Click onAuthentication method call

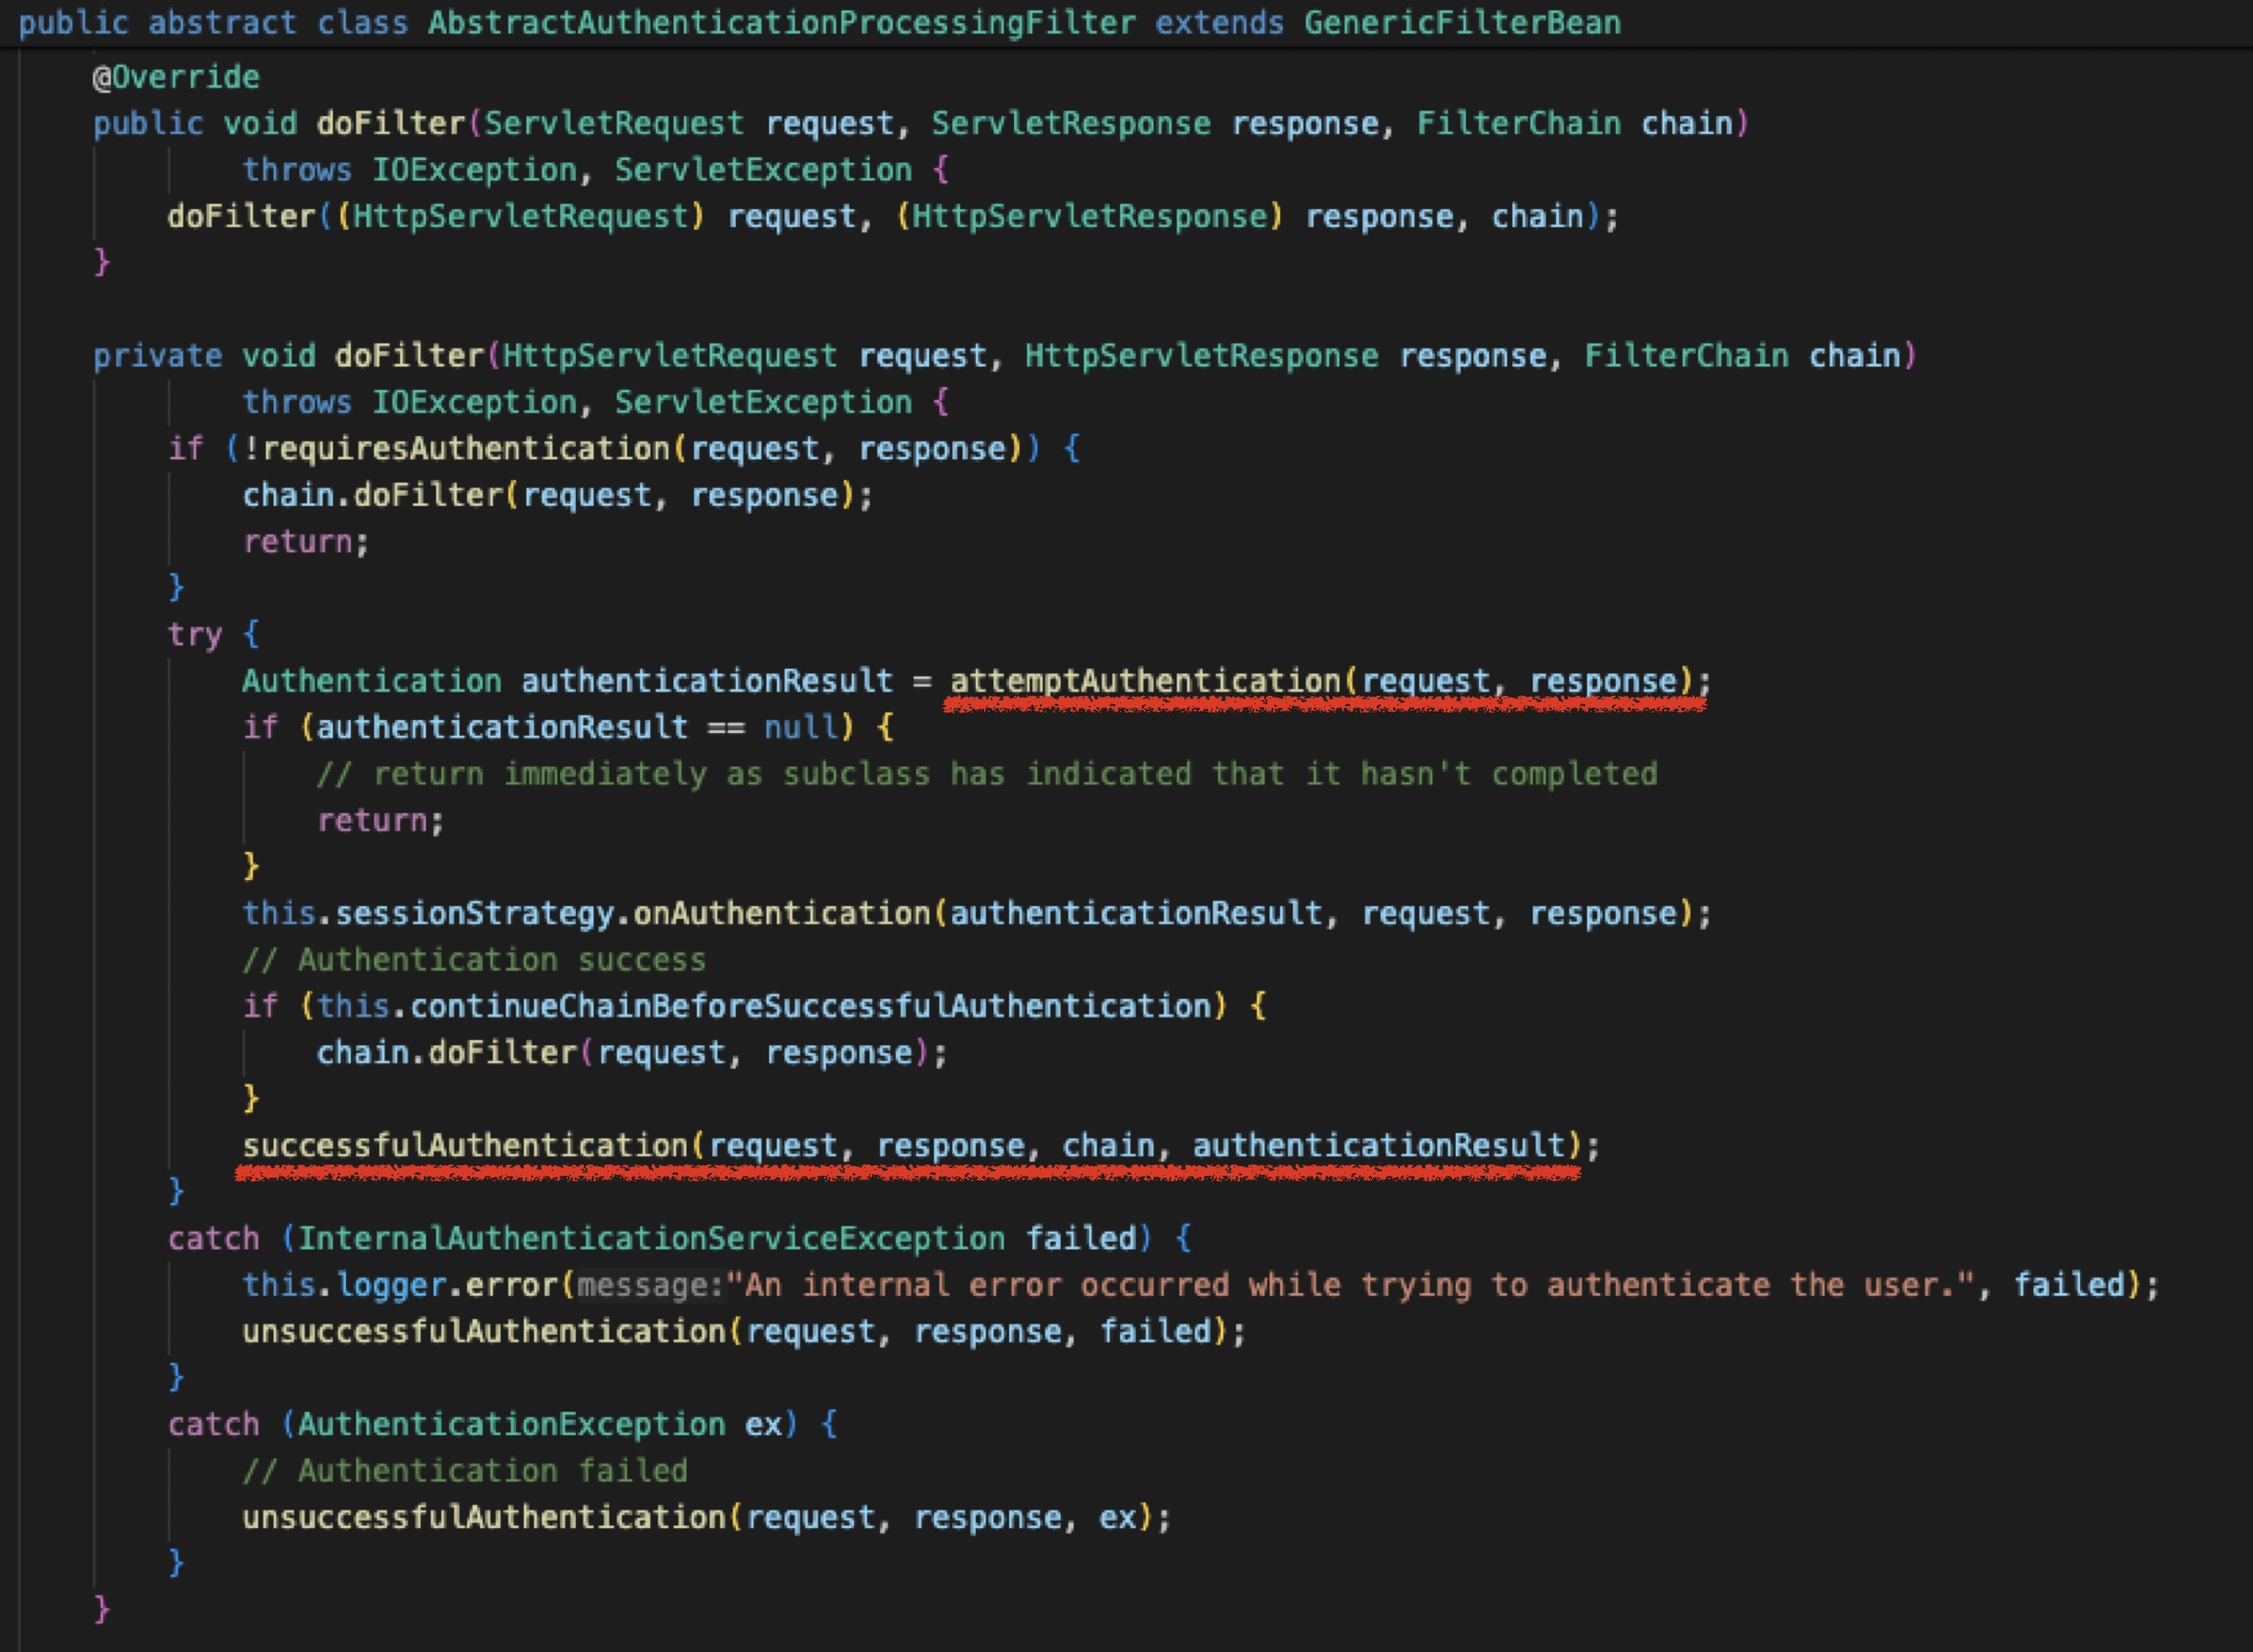pos(781,913)
